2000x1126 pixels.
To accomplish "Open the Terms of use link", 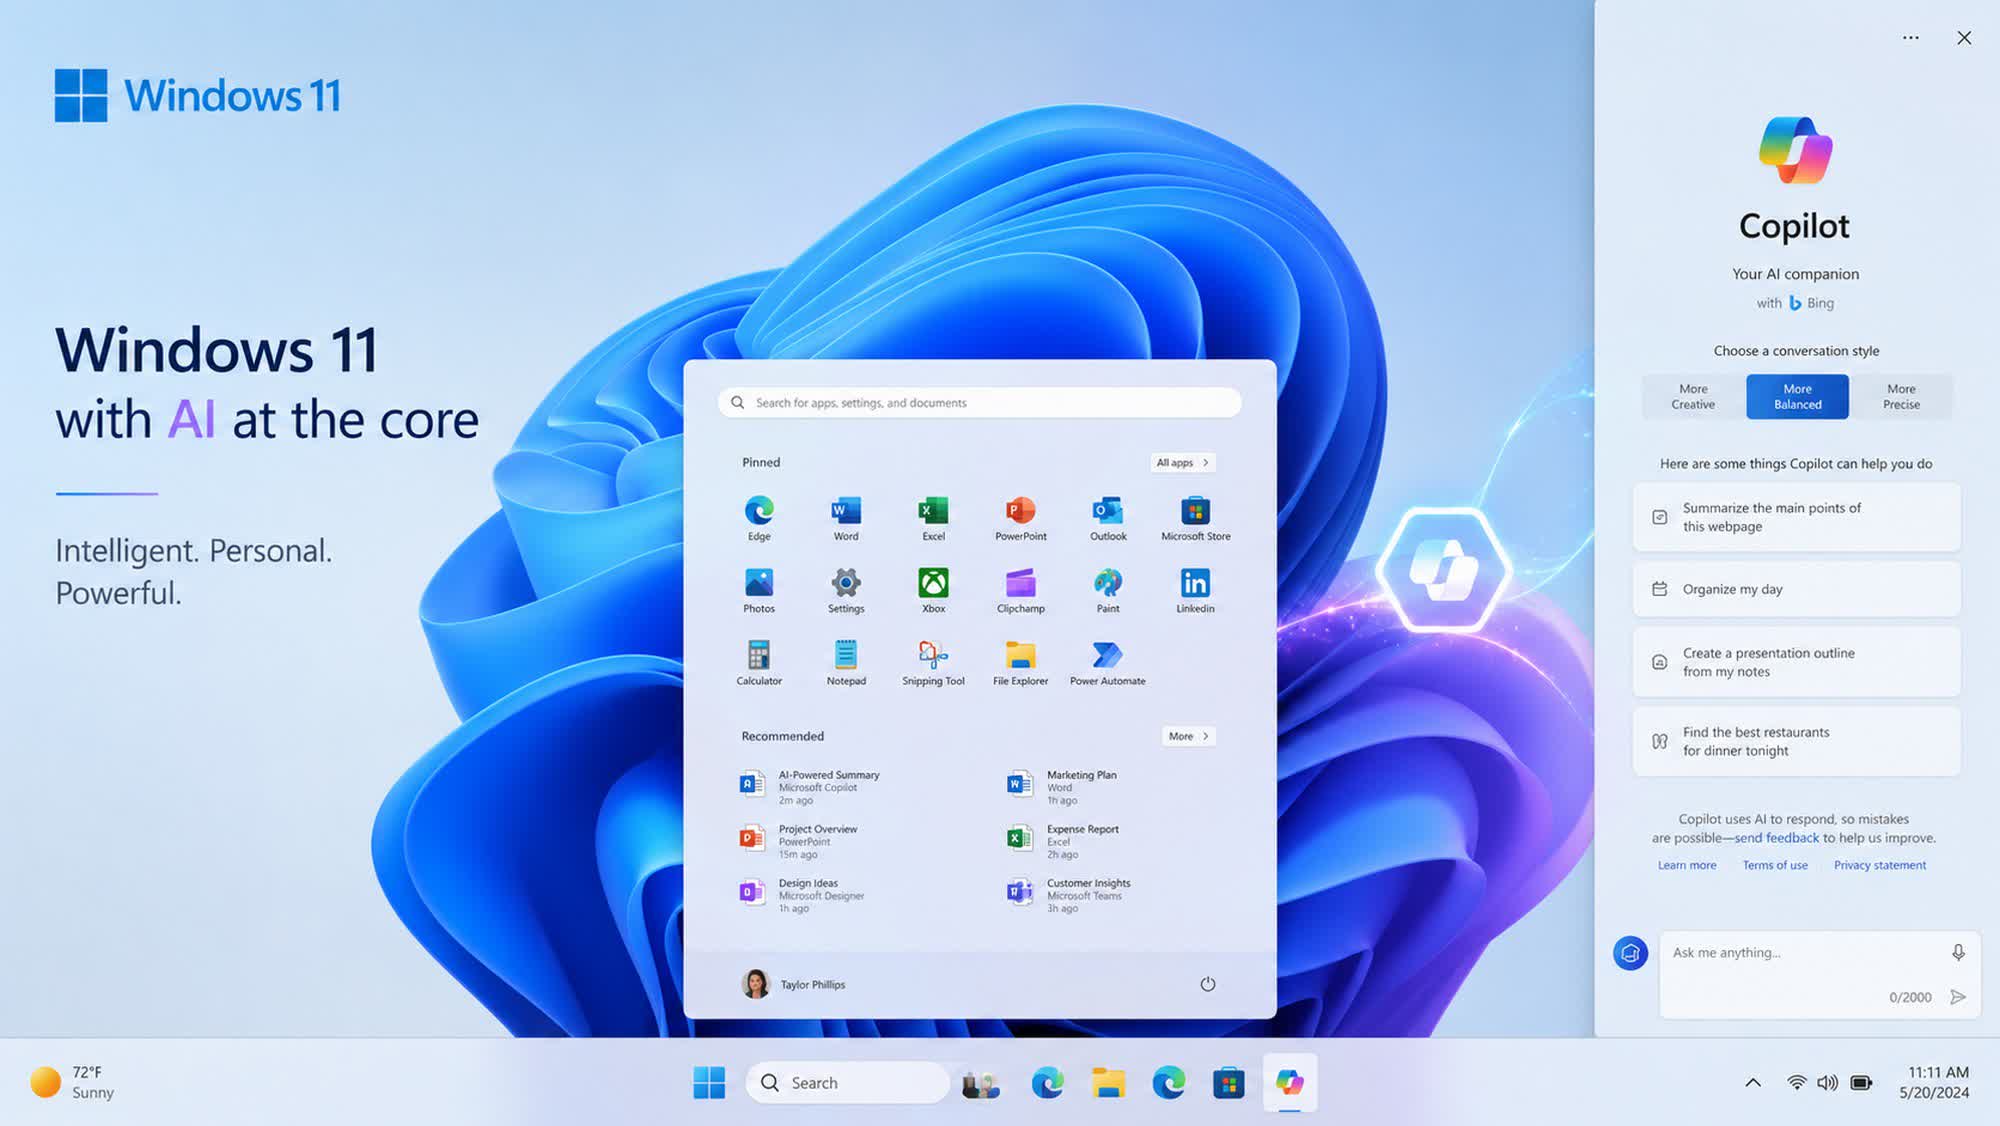I will pos(1775,865).
